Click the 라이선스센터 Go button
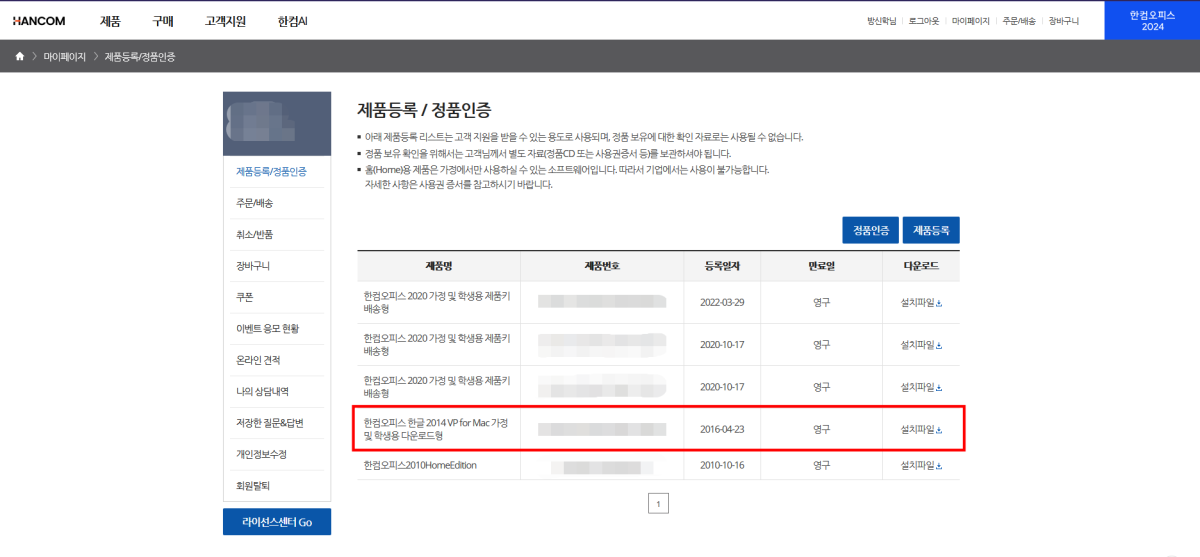The image size is (1200, 557). [x=277, y=522]
